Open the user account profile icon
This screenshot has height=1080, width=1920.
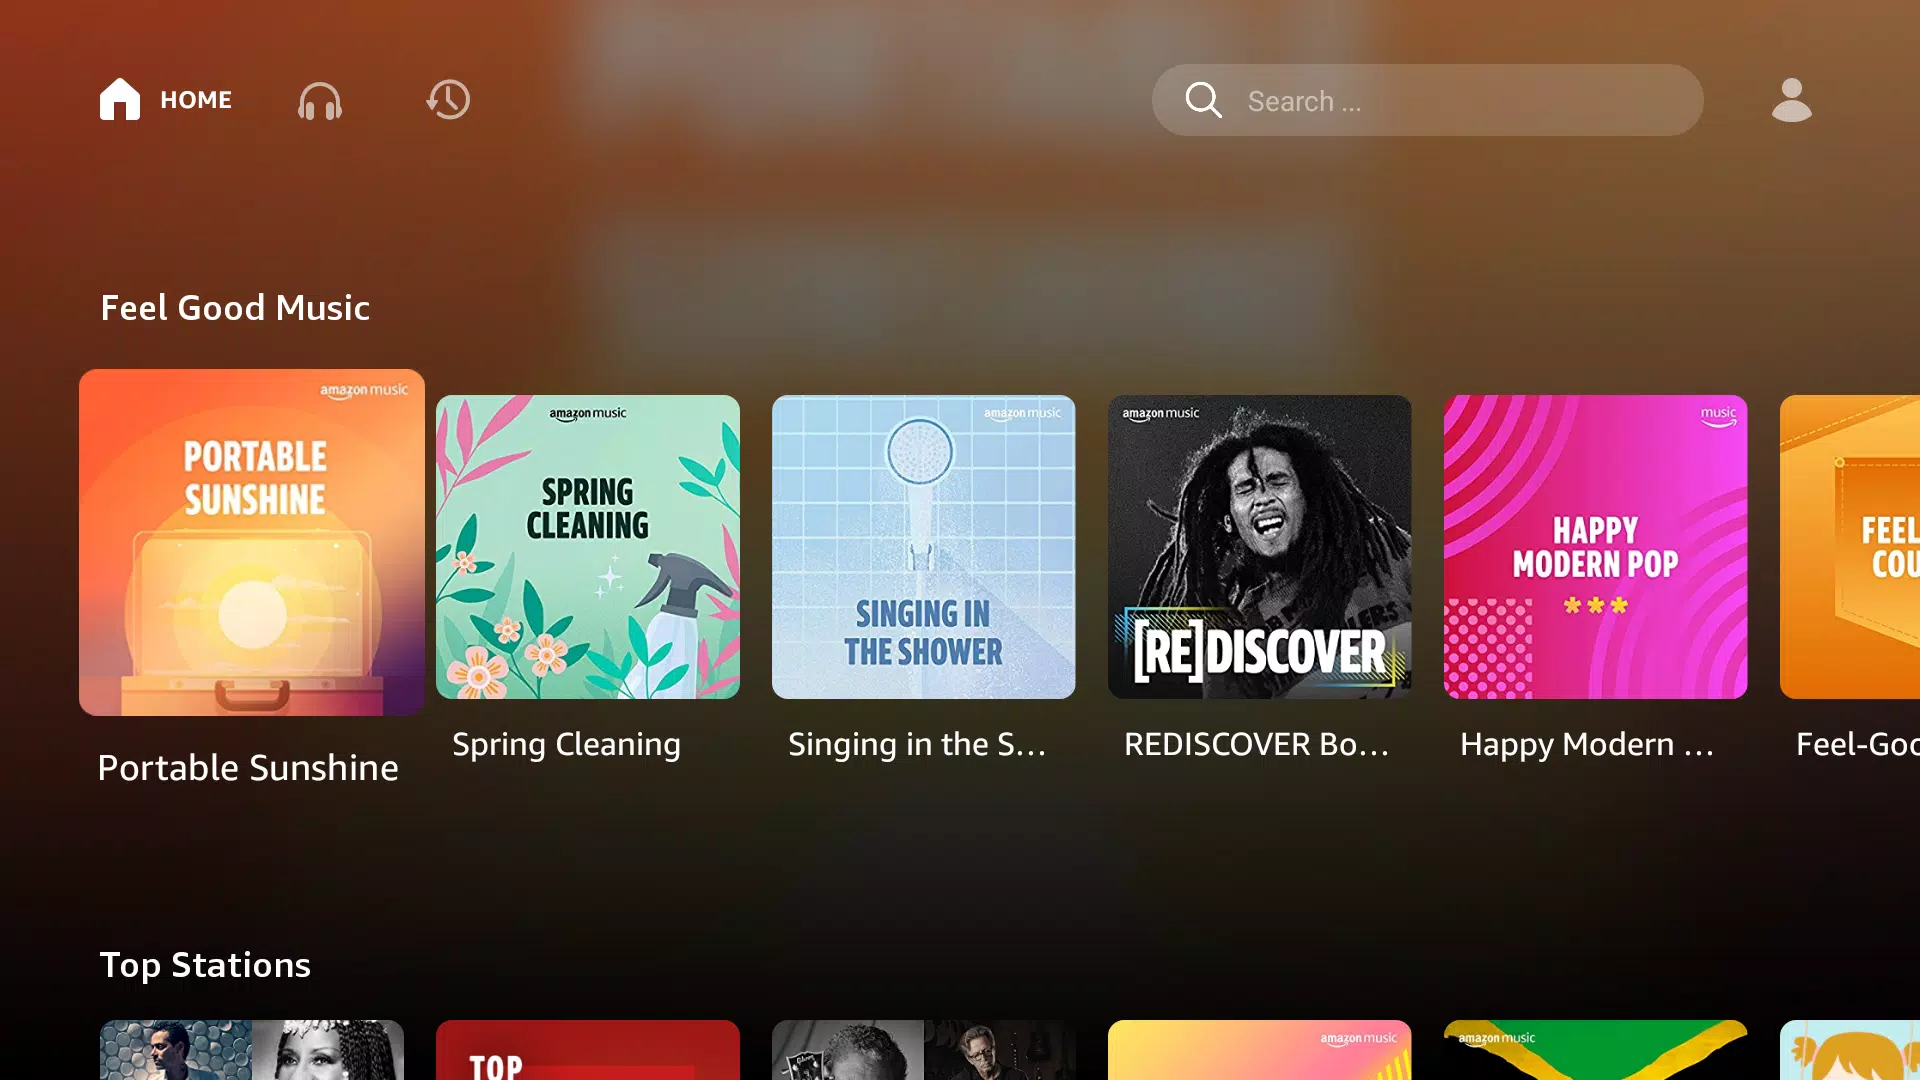pos(1791,100)
